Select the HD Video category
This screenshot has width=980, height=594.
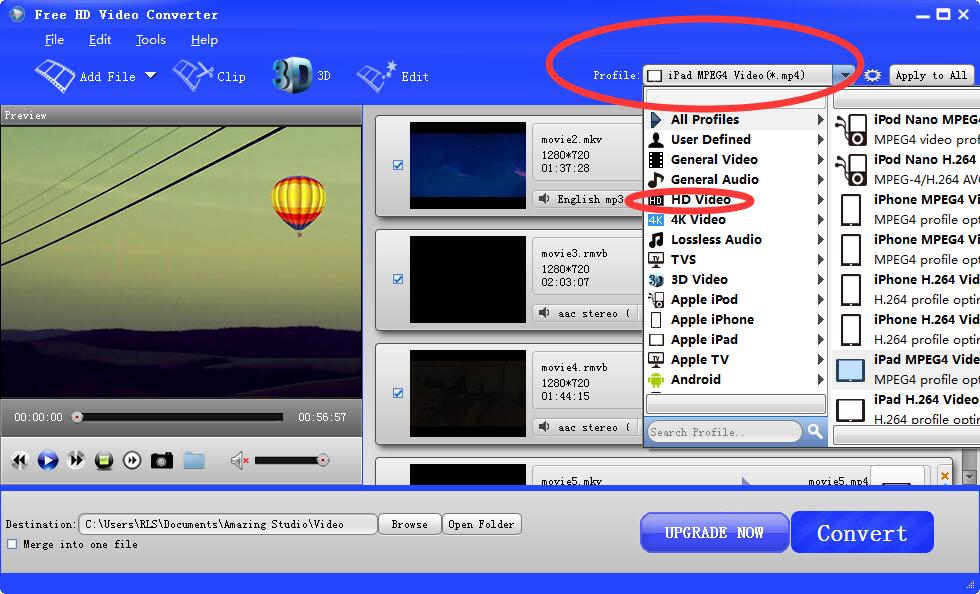click(x=736, y=199)
